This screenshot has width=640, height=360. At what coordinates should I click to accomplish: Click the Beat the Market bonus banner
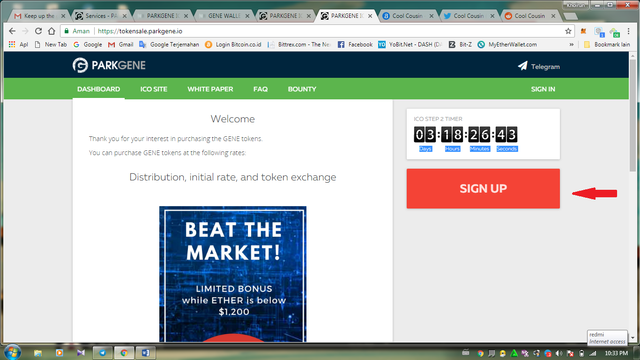point(233,274)
